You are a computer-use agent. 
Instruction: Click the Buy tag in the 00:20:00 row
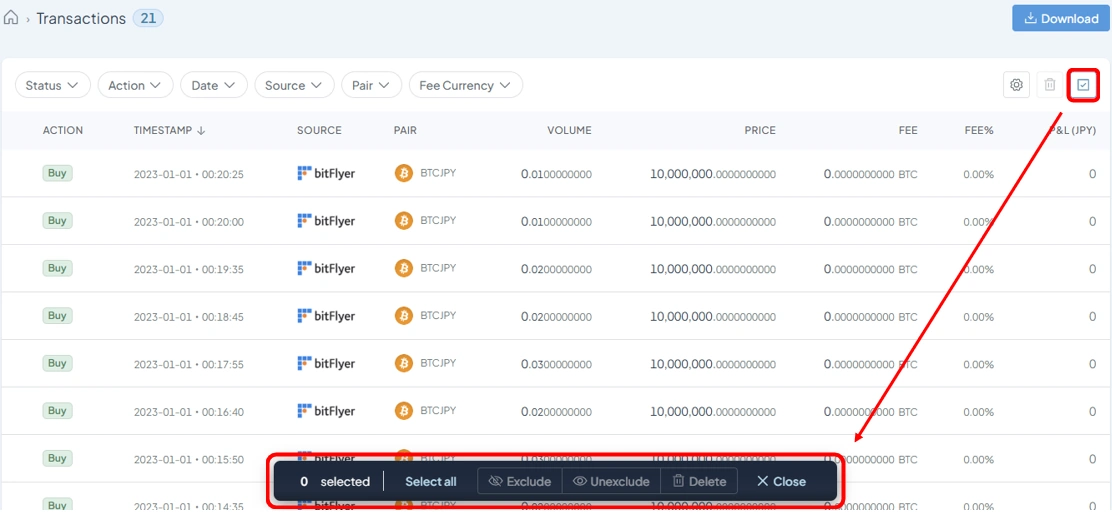(57, 220)
